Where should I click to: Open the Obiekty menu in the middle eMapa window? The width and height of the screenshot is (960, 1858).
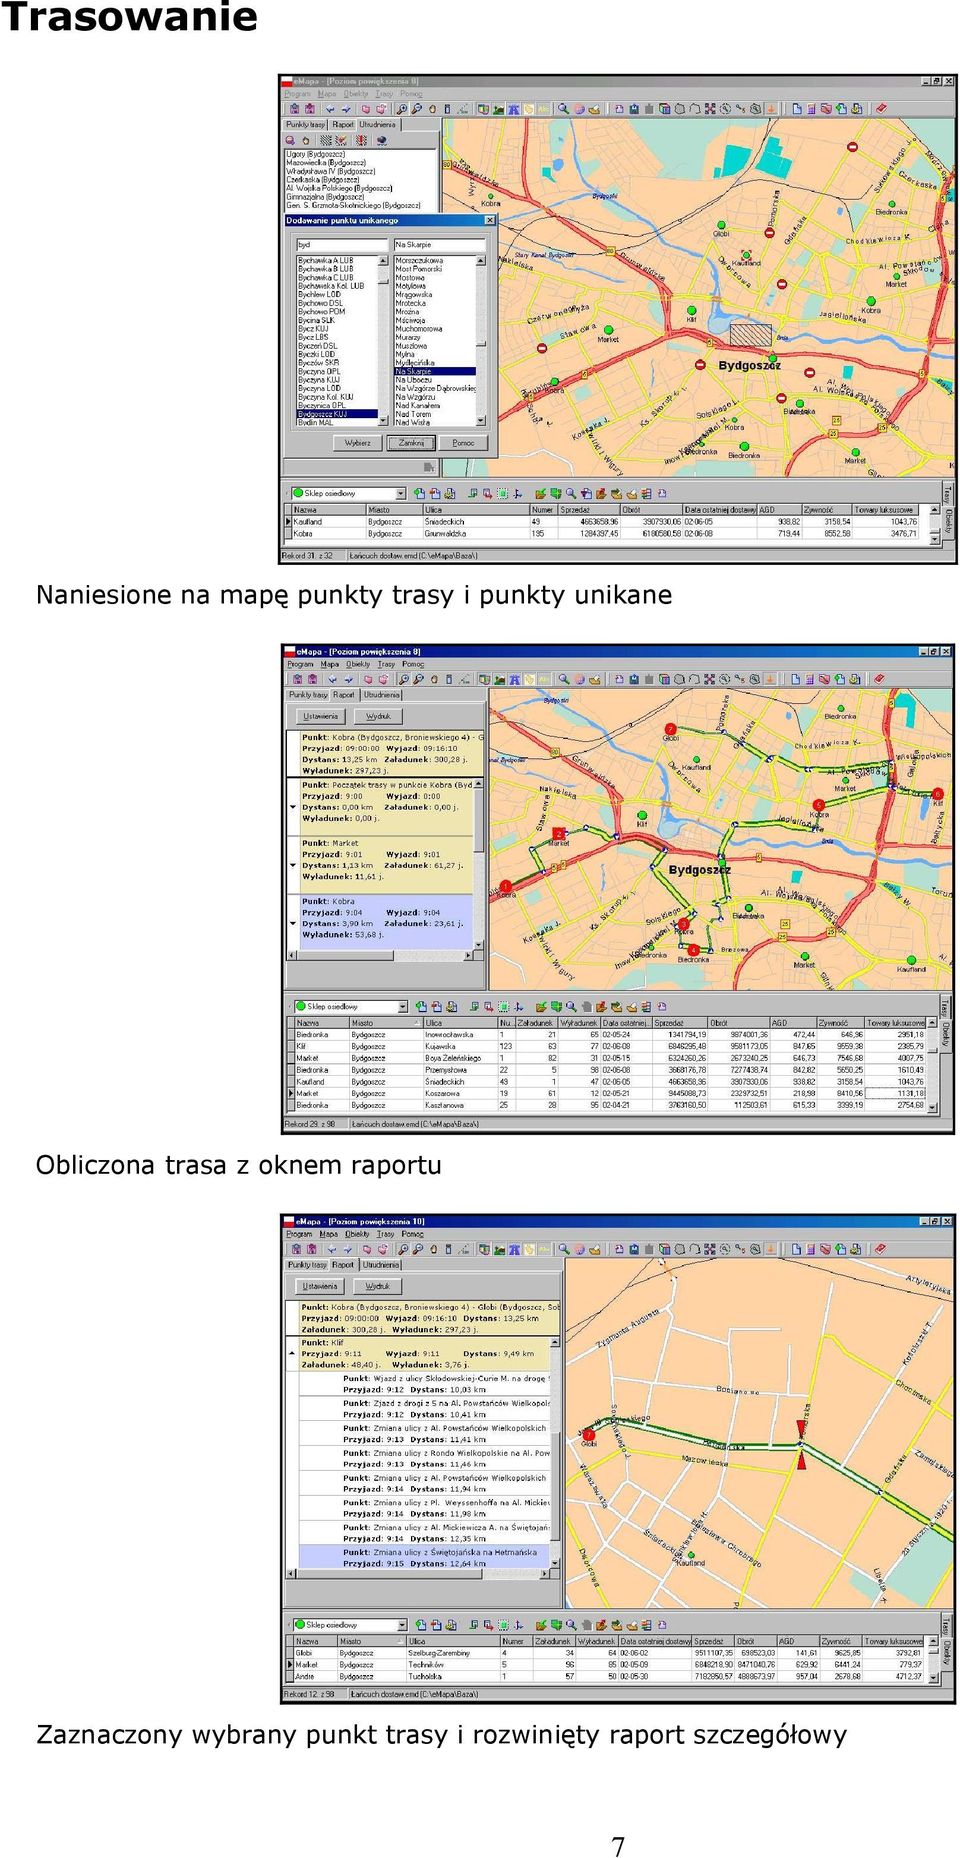click(x=358, y=664)
